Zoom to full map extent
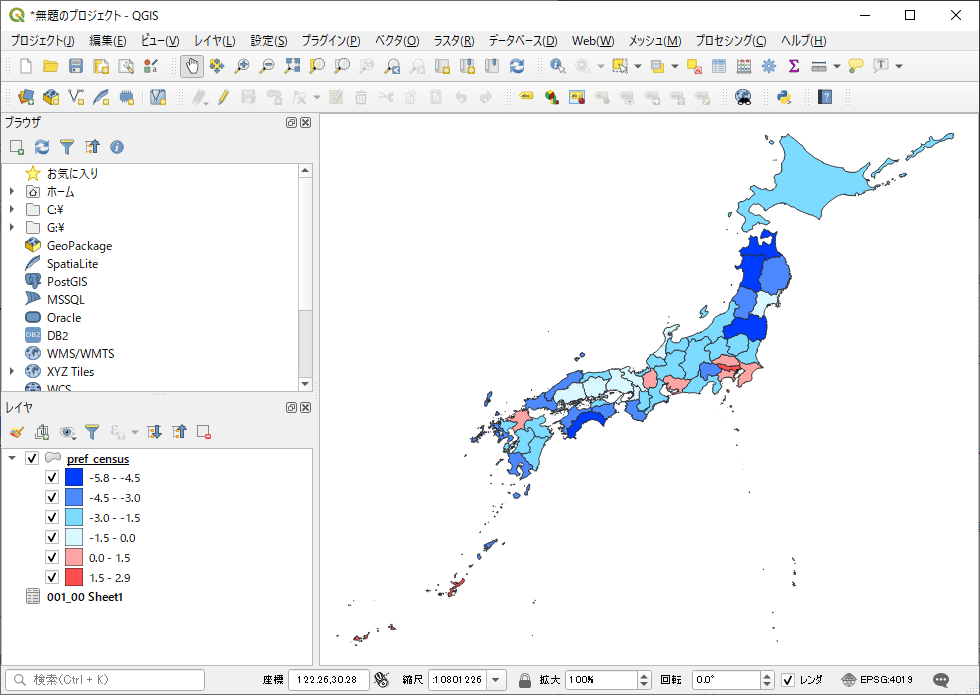Screen dimensions: 980x695 click(291, 65)
